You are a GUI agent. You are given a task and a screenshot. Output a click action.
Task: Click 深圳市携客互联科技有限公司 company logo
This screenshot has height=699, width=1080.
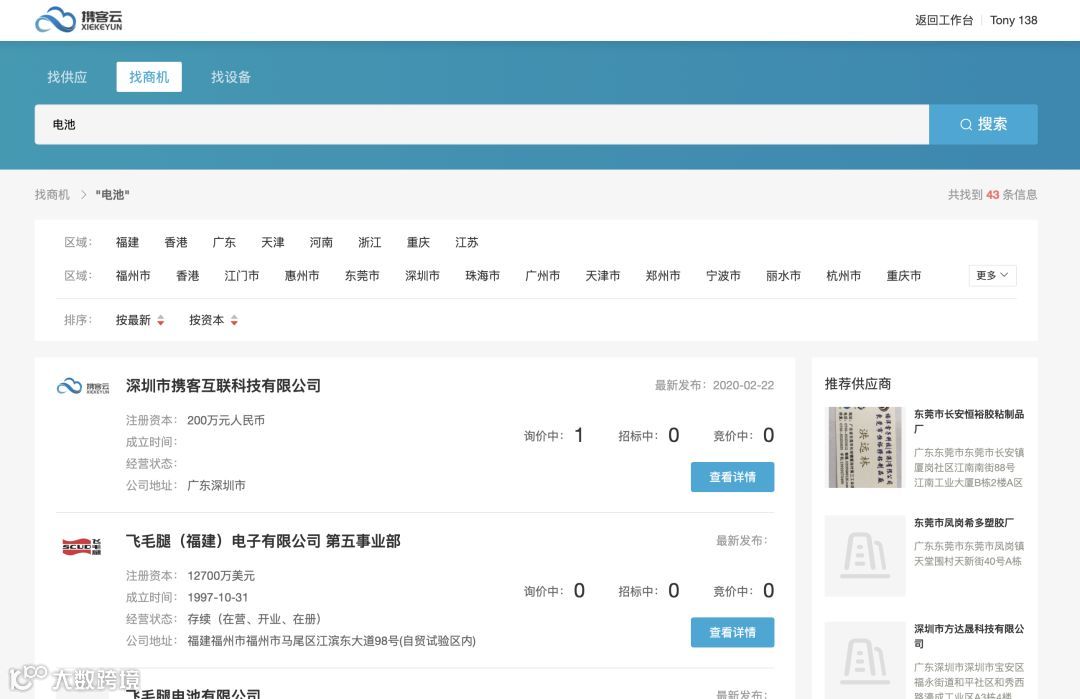(x=83, y=386)
